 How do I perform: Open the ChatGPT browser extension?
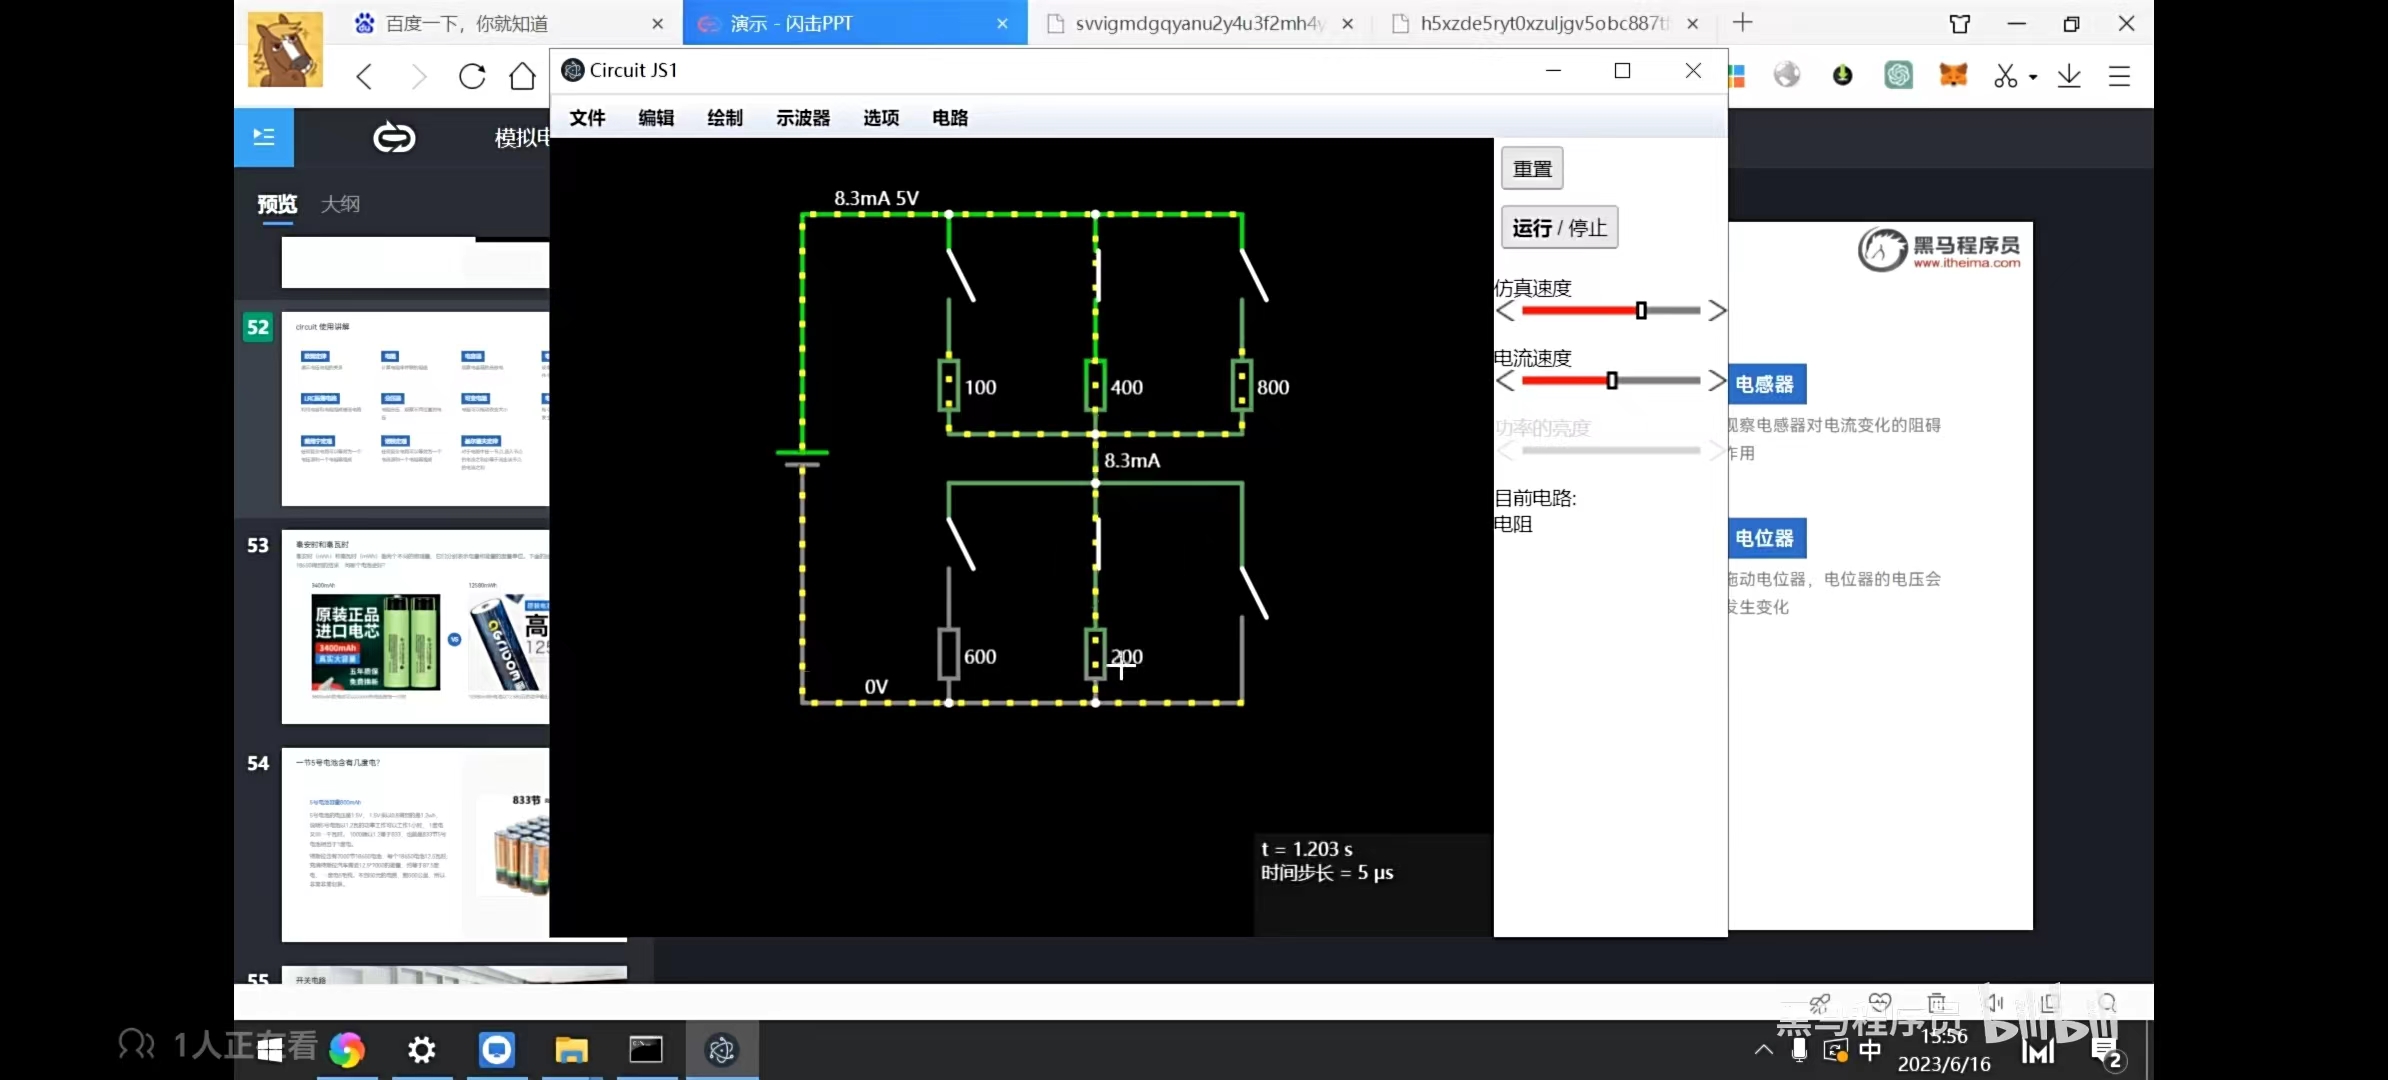[1899, 74]
